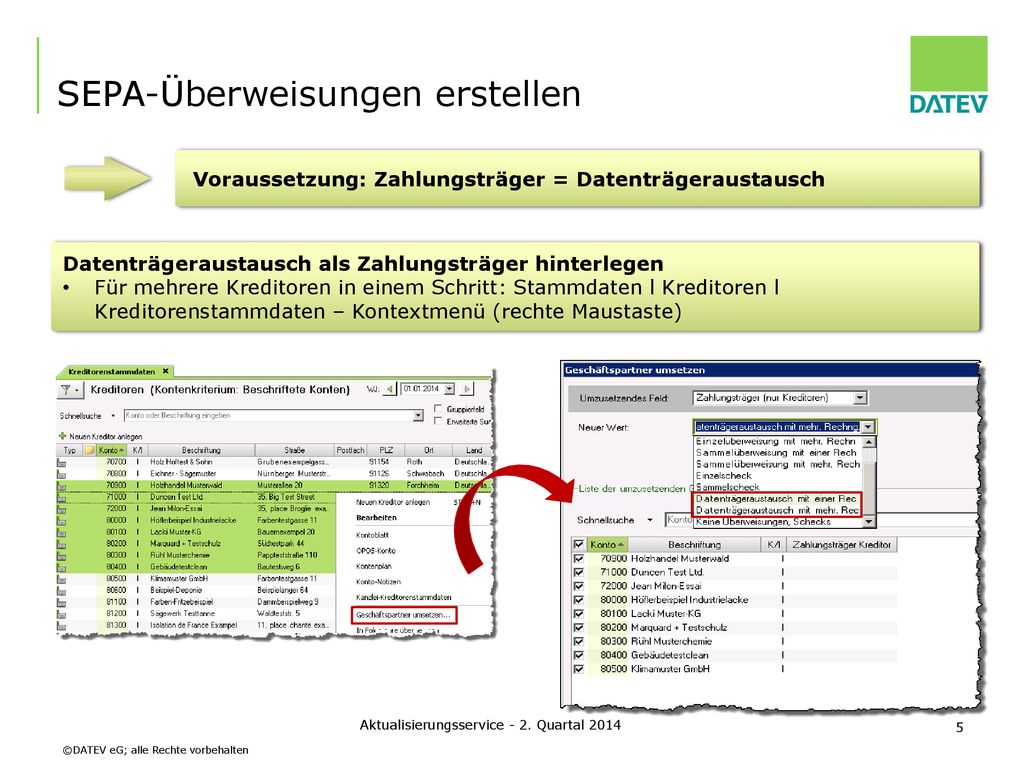Screen dimensions: 1024x768
Task: Click Schnellsuche Konto field in Geschäftspartner dialog
Action: pos(679,520)
